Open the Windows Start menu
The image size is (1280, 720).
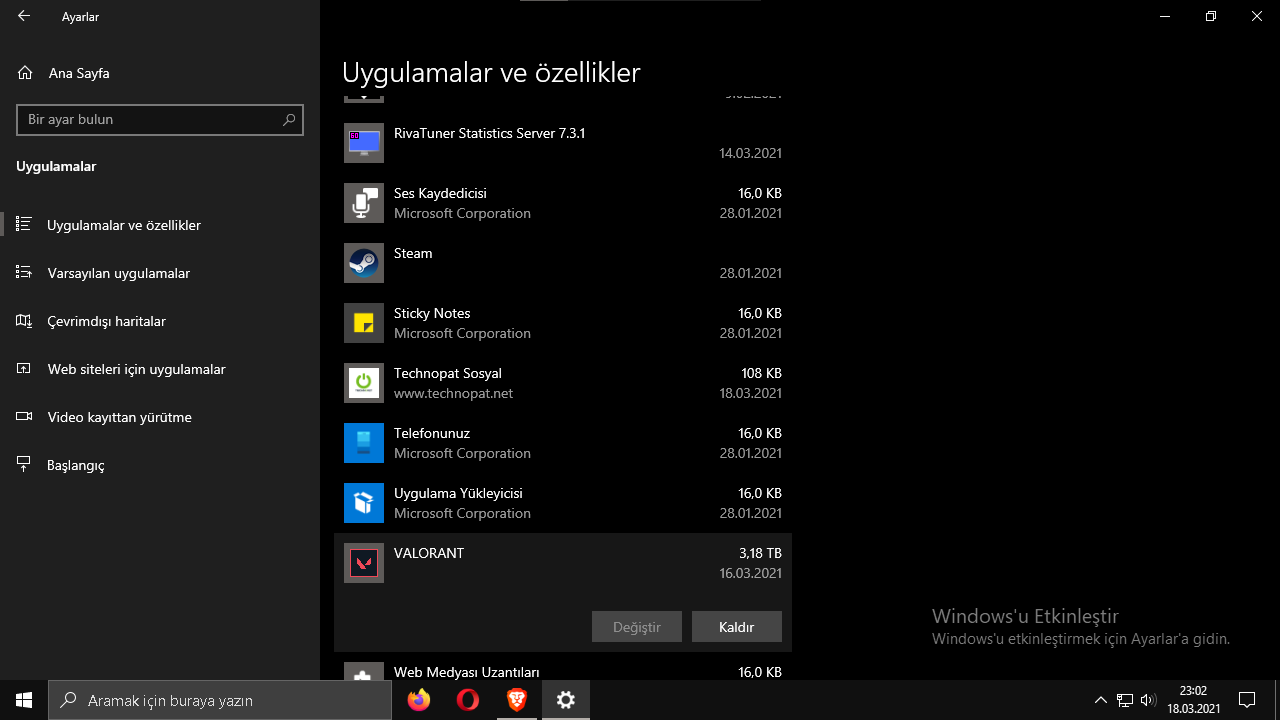(24, 700)
